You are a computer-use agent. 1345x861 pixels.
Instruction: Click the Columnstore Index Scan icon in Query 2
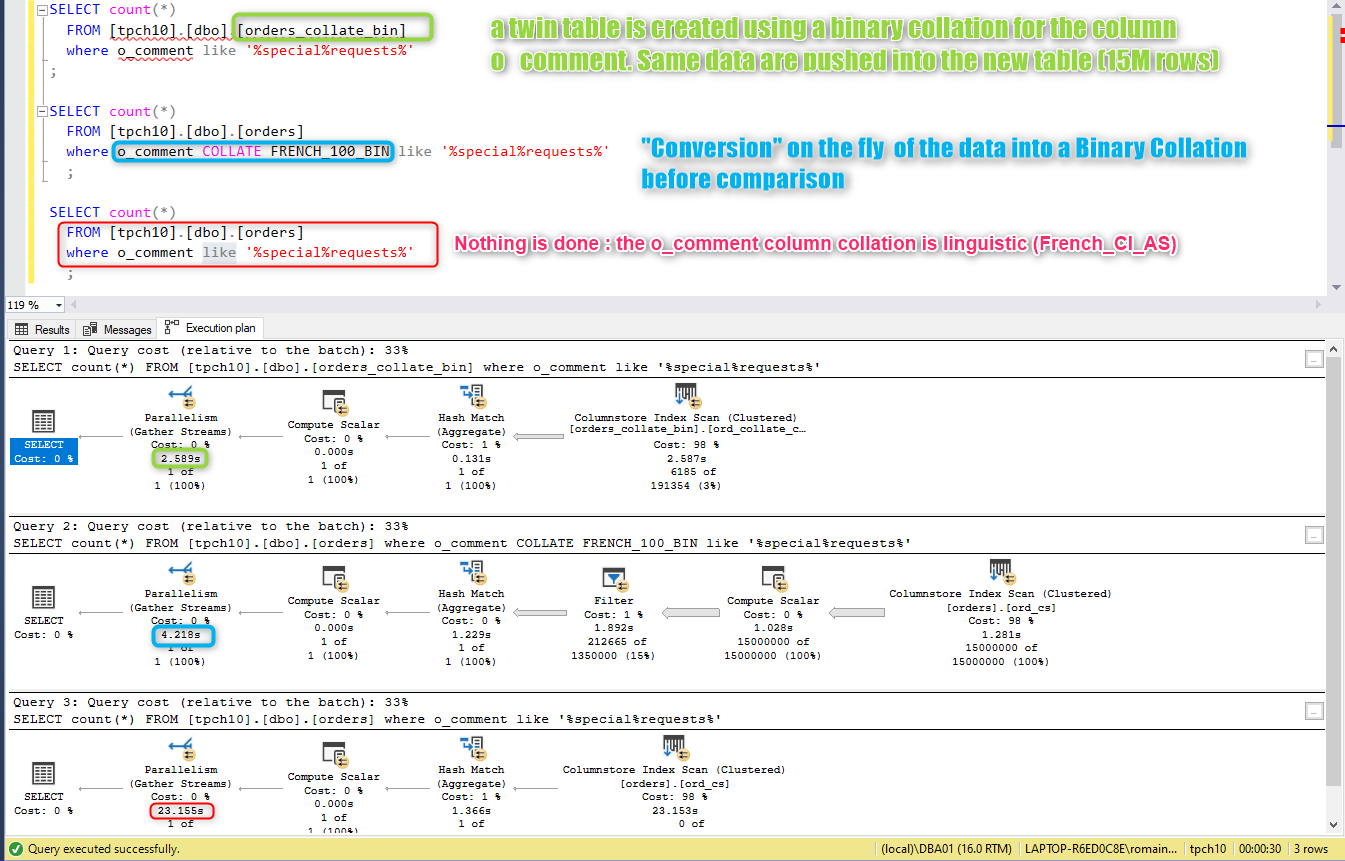point(1000,571)
